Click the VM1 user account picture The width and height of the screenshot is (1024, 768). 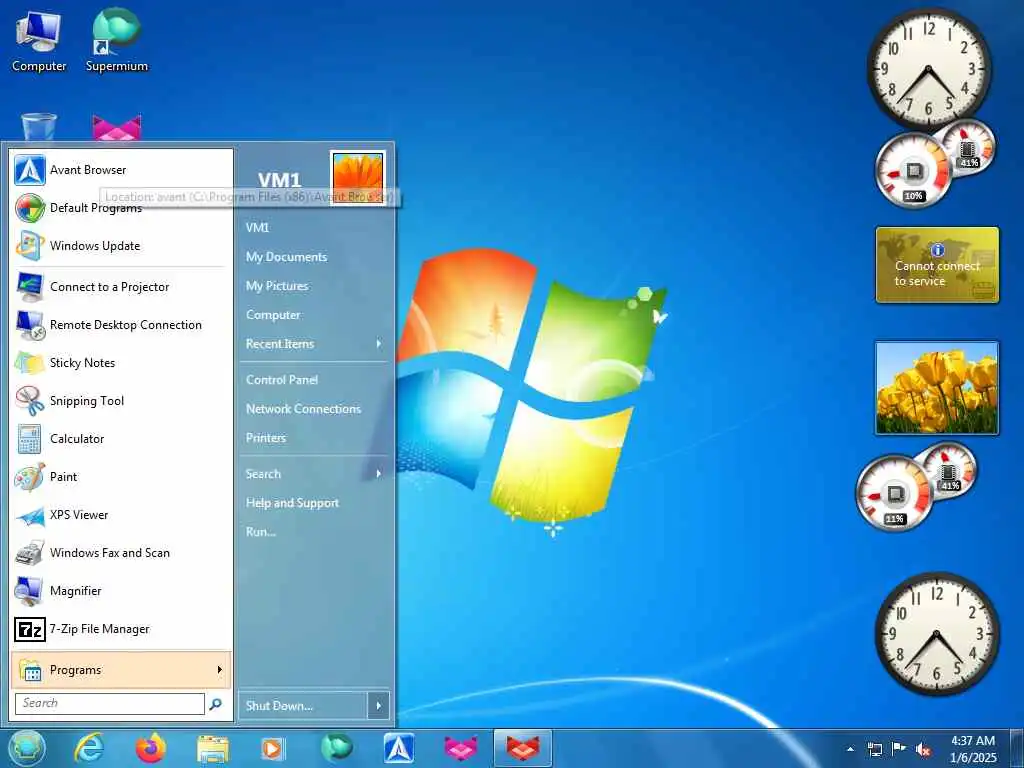coord(358,178)
